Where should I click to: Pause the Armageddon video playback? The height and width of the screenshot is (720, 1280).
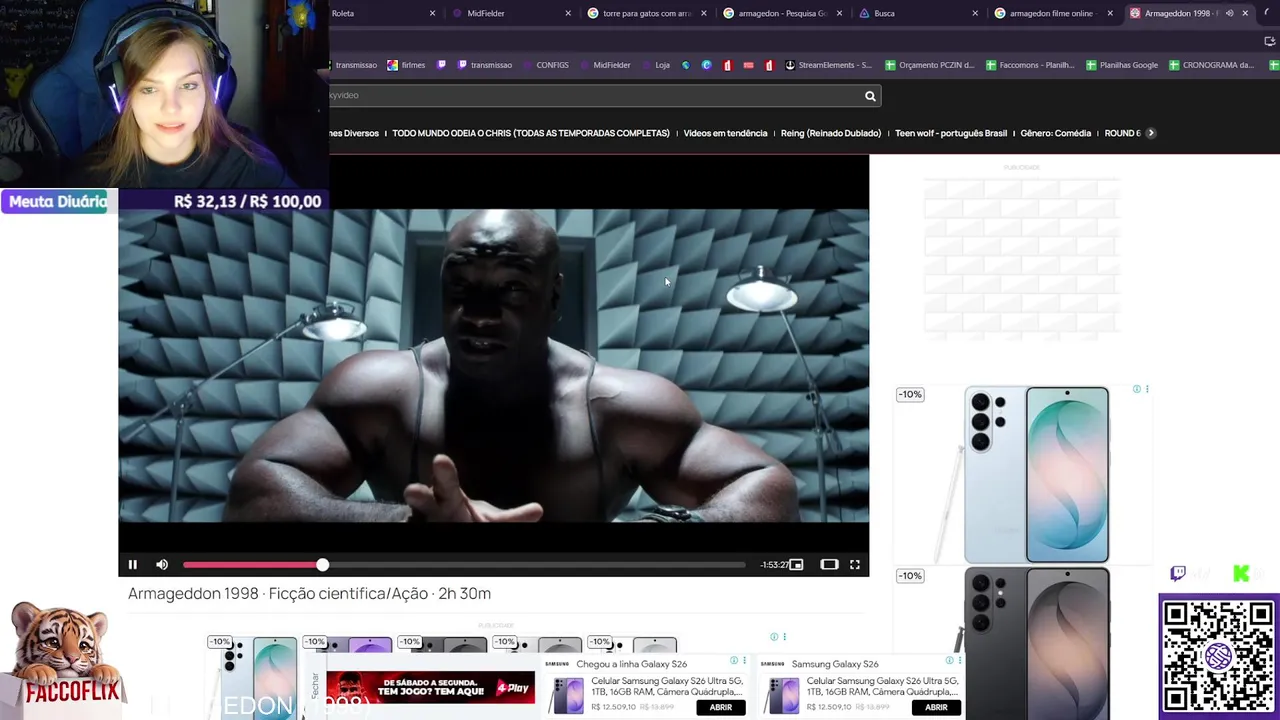[132, 565]
